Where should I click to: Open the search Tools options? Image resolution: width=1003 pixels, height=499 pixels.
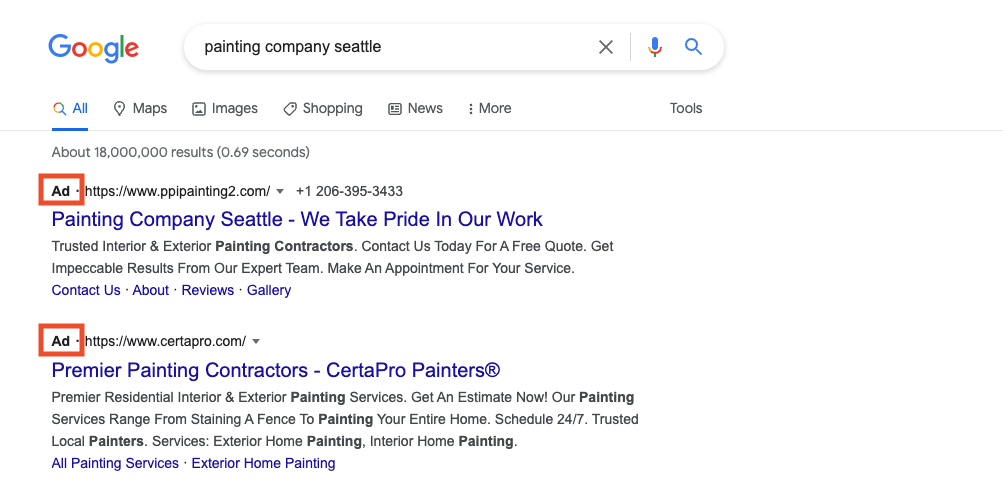point(686,108)
